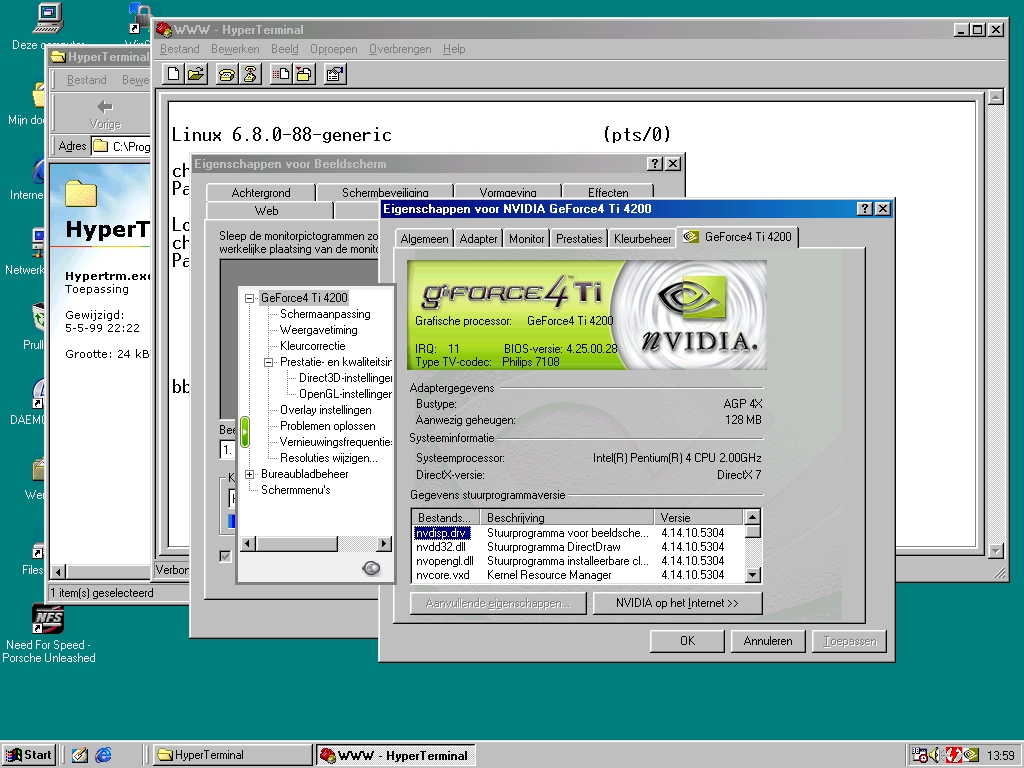
Task: Click the pin icon below the NVIDIA tree
Action: coord(371,568)
